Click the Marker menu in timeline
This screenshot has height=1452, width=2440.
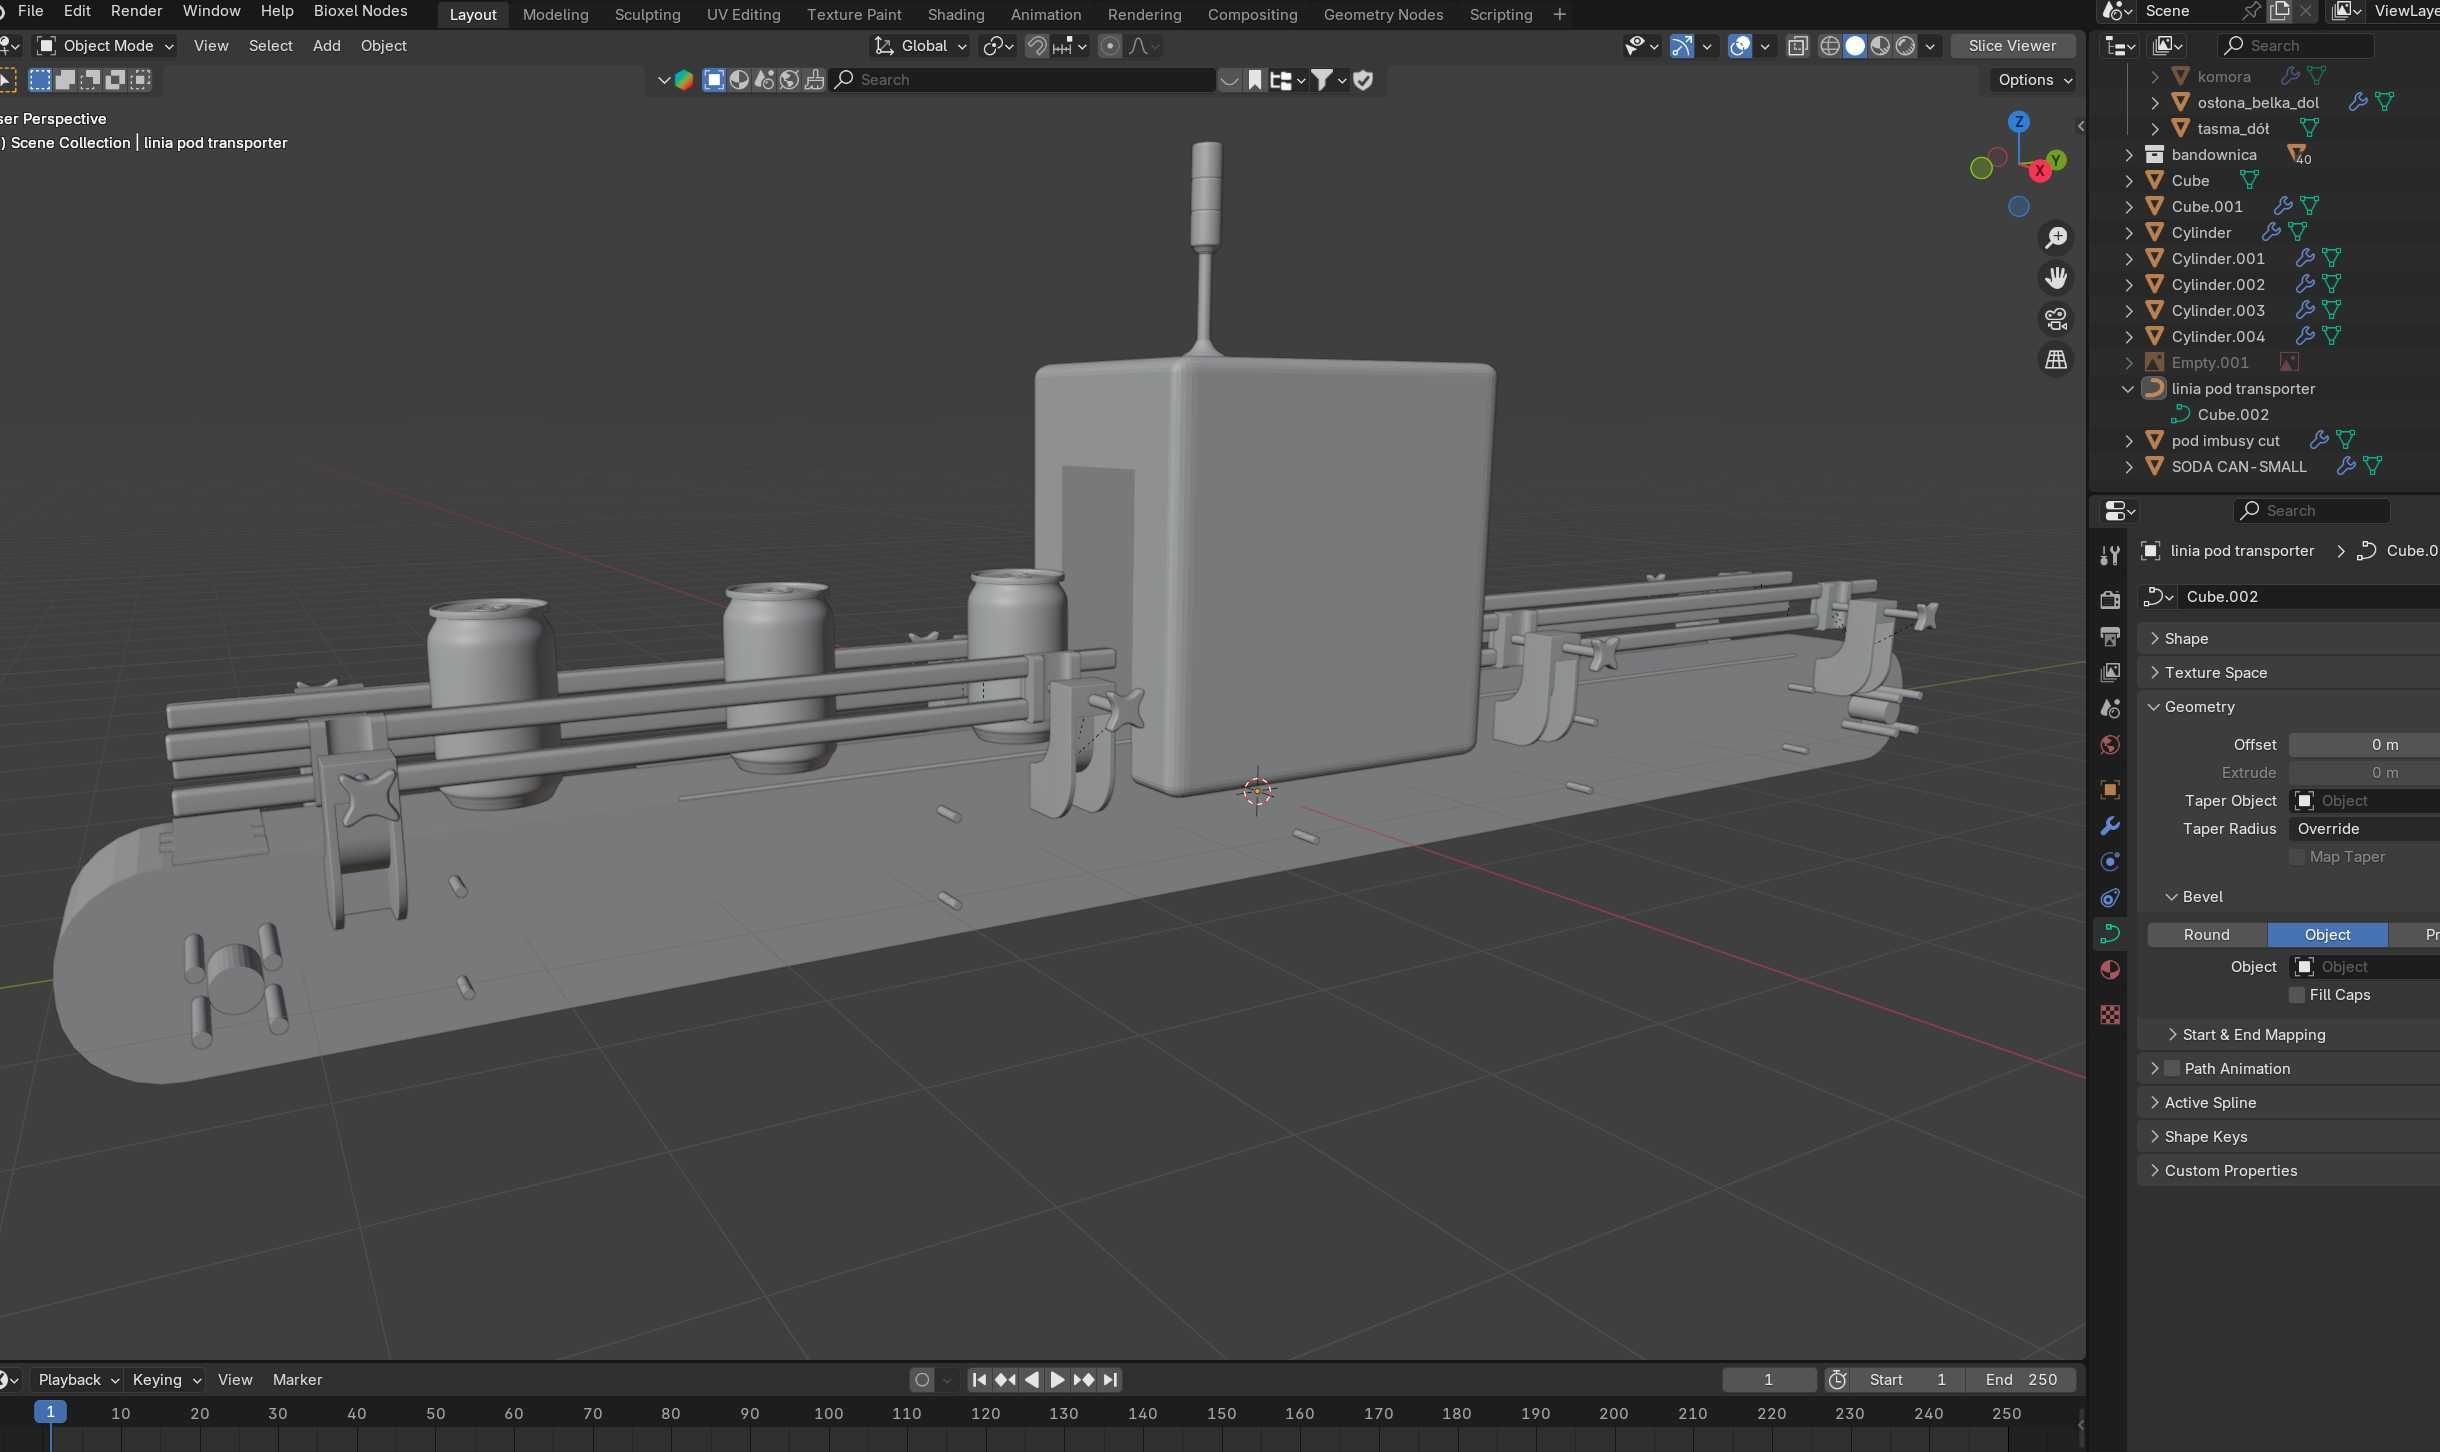pos(297,1380)
